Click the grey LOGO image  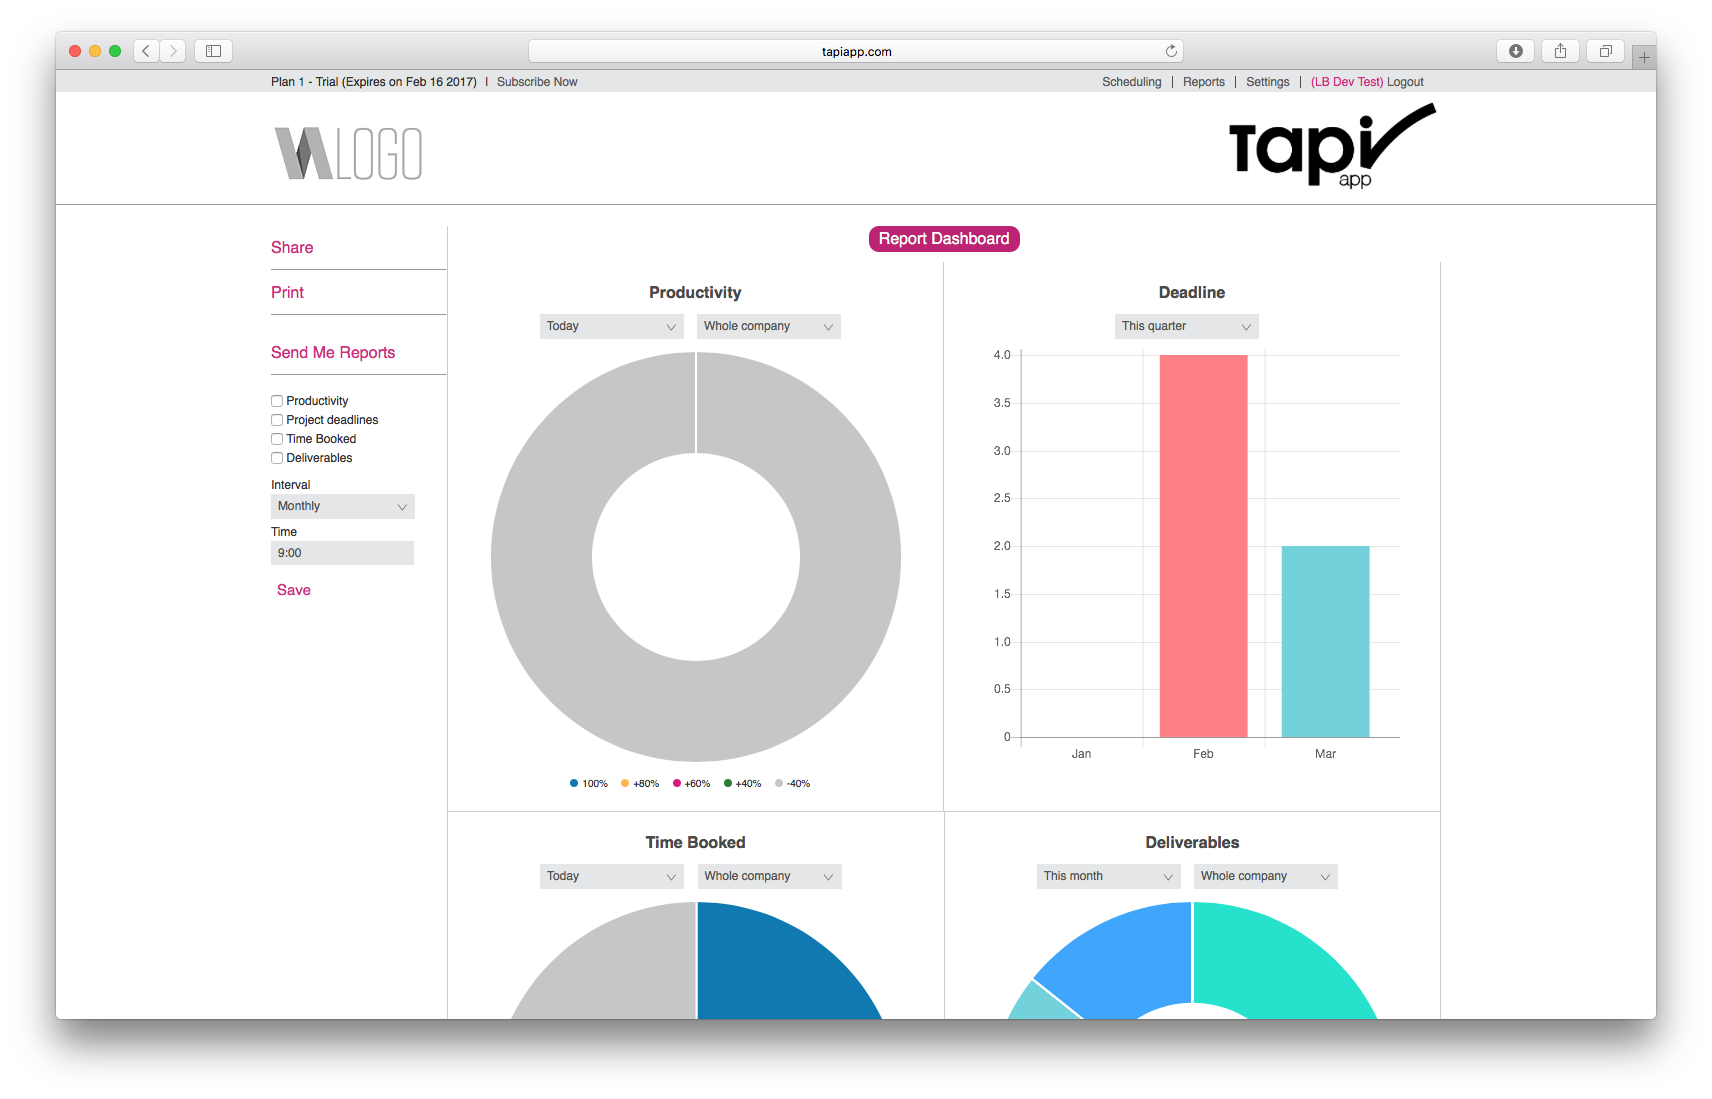[348, 153]
